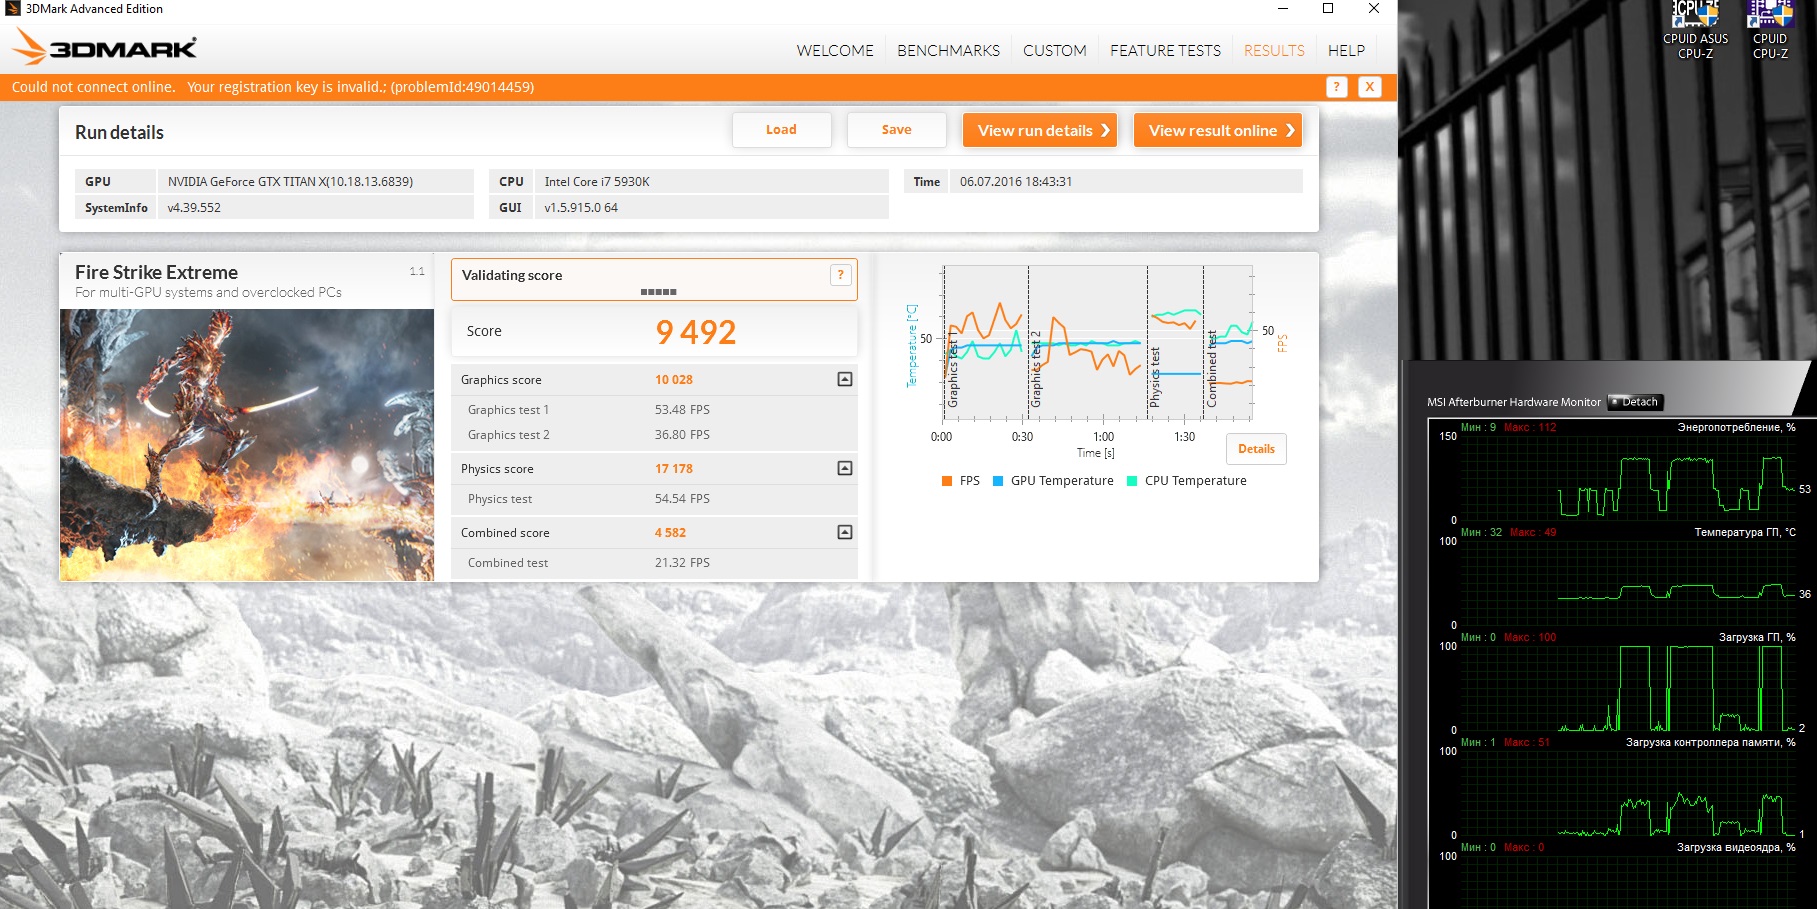Click the CPU name Intel Core i7 5930K

[x=597, y=182]
